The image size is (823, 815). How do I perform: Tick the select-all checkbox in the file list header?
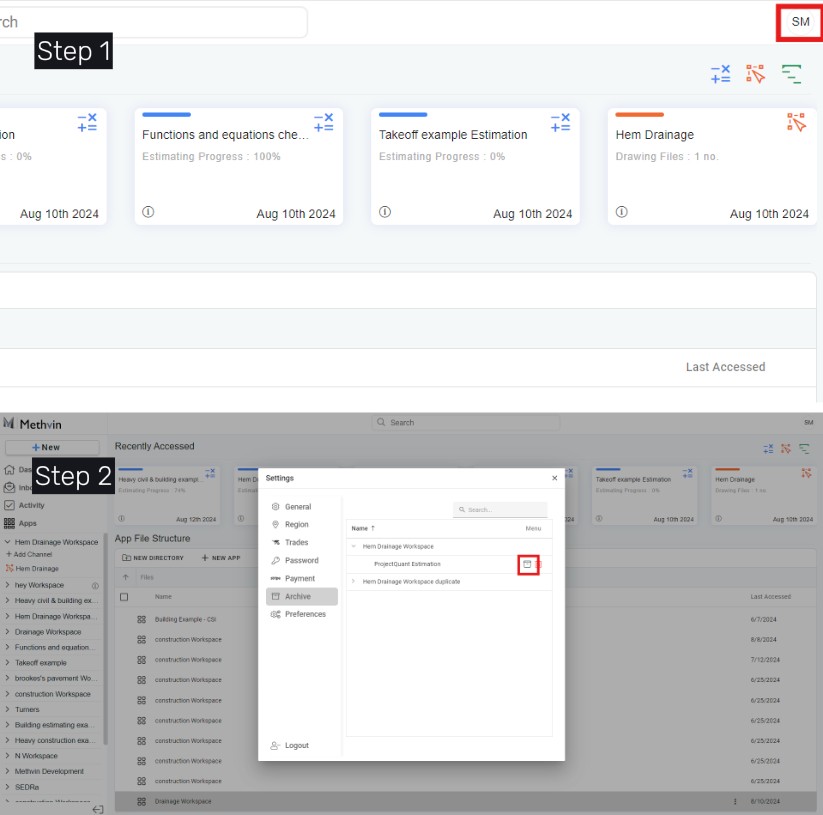click(x=124, y=597)
